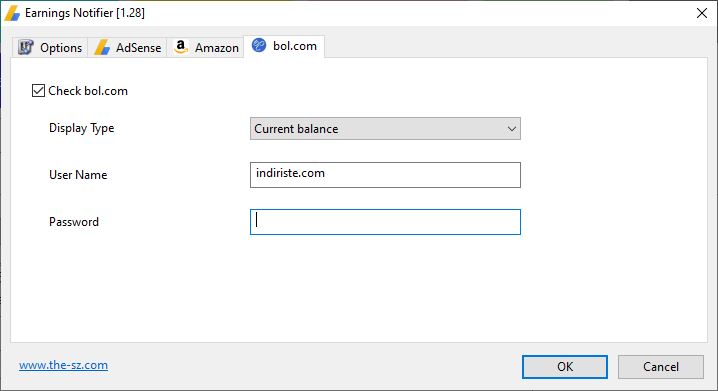Click the Display Type dropdown arrow

(x=511, y=129)
